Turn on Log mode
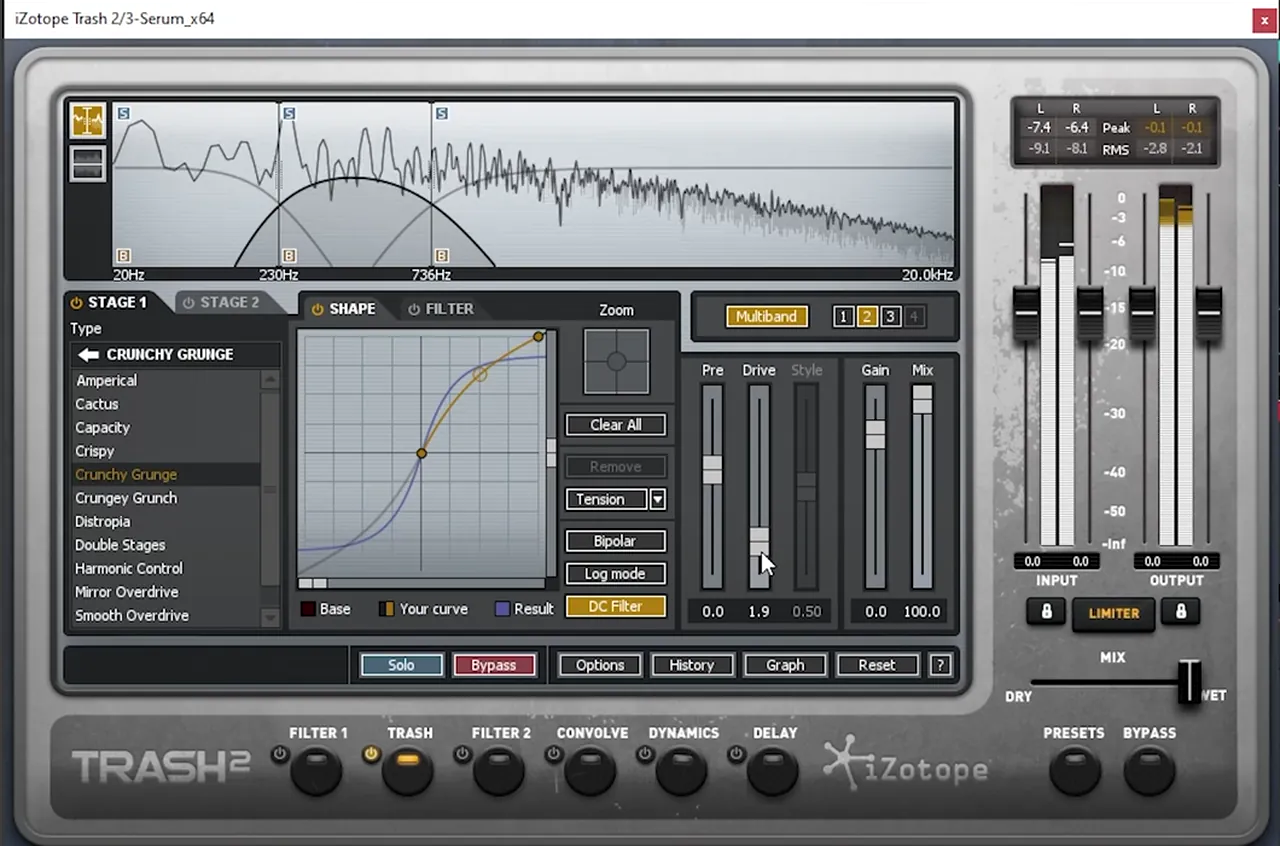The height and width of the screenshot is (846, 1280). tap(615, 574)
